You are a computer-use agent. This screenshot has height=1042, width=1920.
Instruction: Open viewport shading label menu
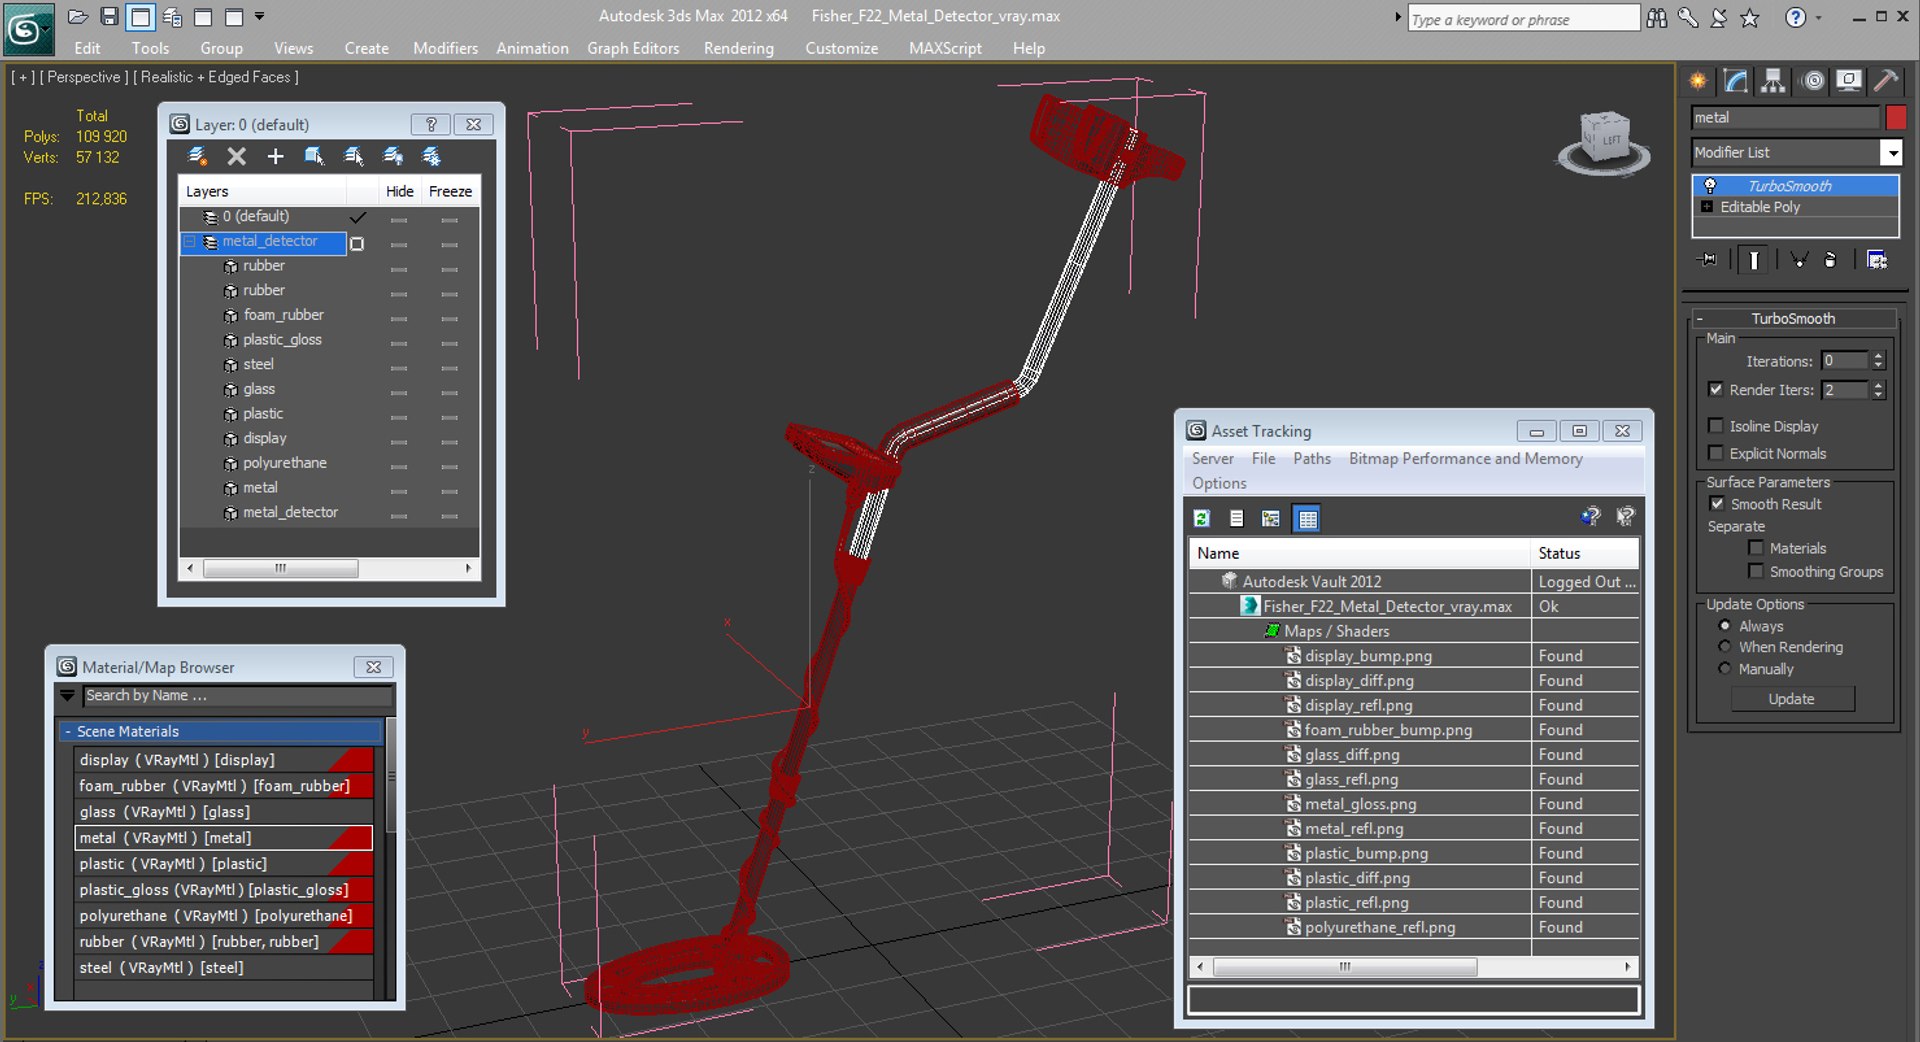216,77
